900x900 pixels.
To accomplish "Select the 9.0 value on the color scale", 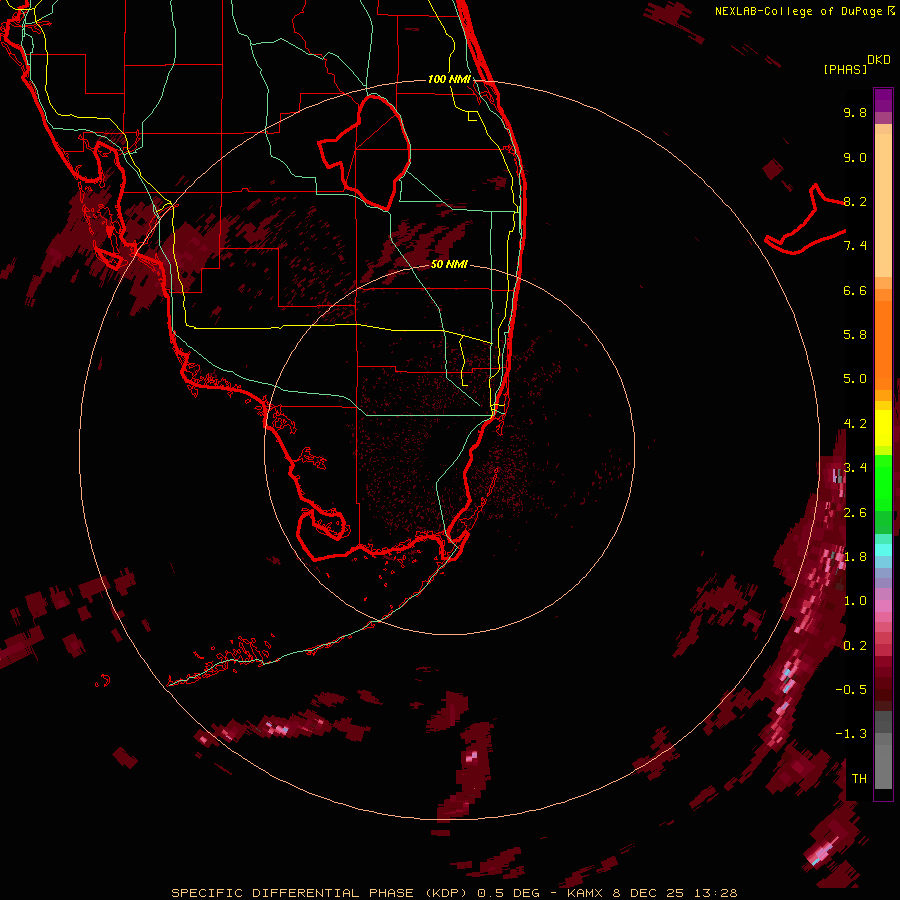I will 855,157.
